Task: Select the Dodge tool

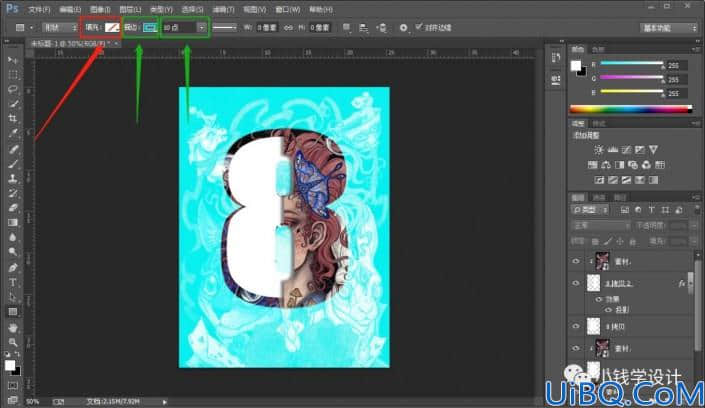Action: (13, 252)
